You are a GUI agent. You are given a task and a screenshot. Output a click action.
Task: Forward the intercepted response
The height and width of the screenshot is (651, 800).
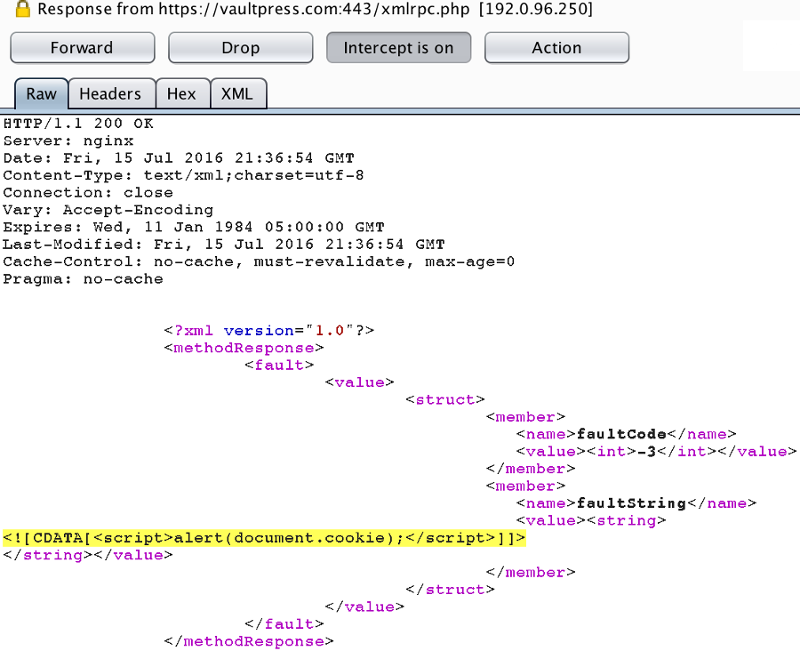tap(82, 48)
